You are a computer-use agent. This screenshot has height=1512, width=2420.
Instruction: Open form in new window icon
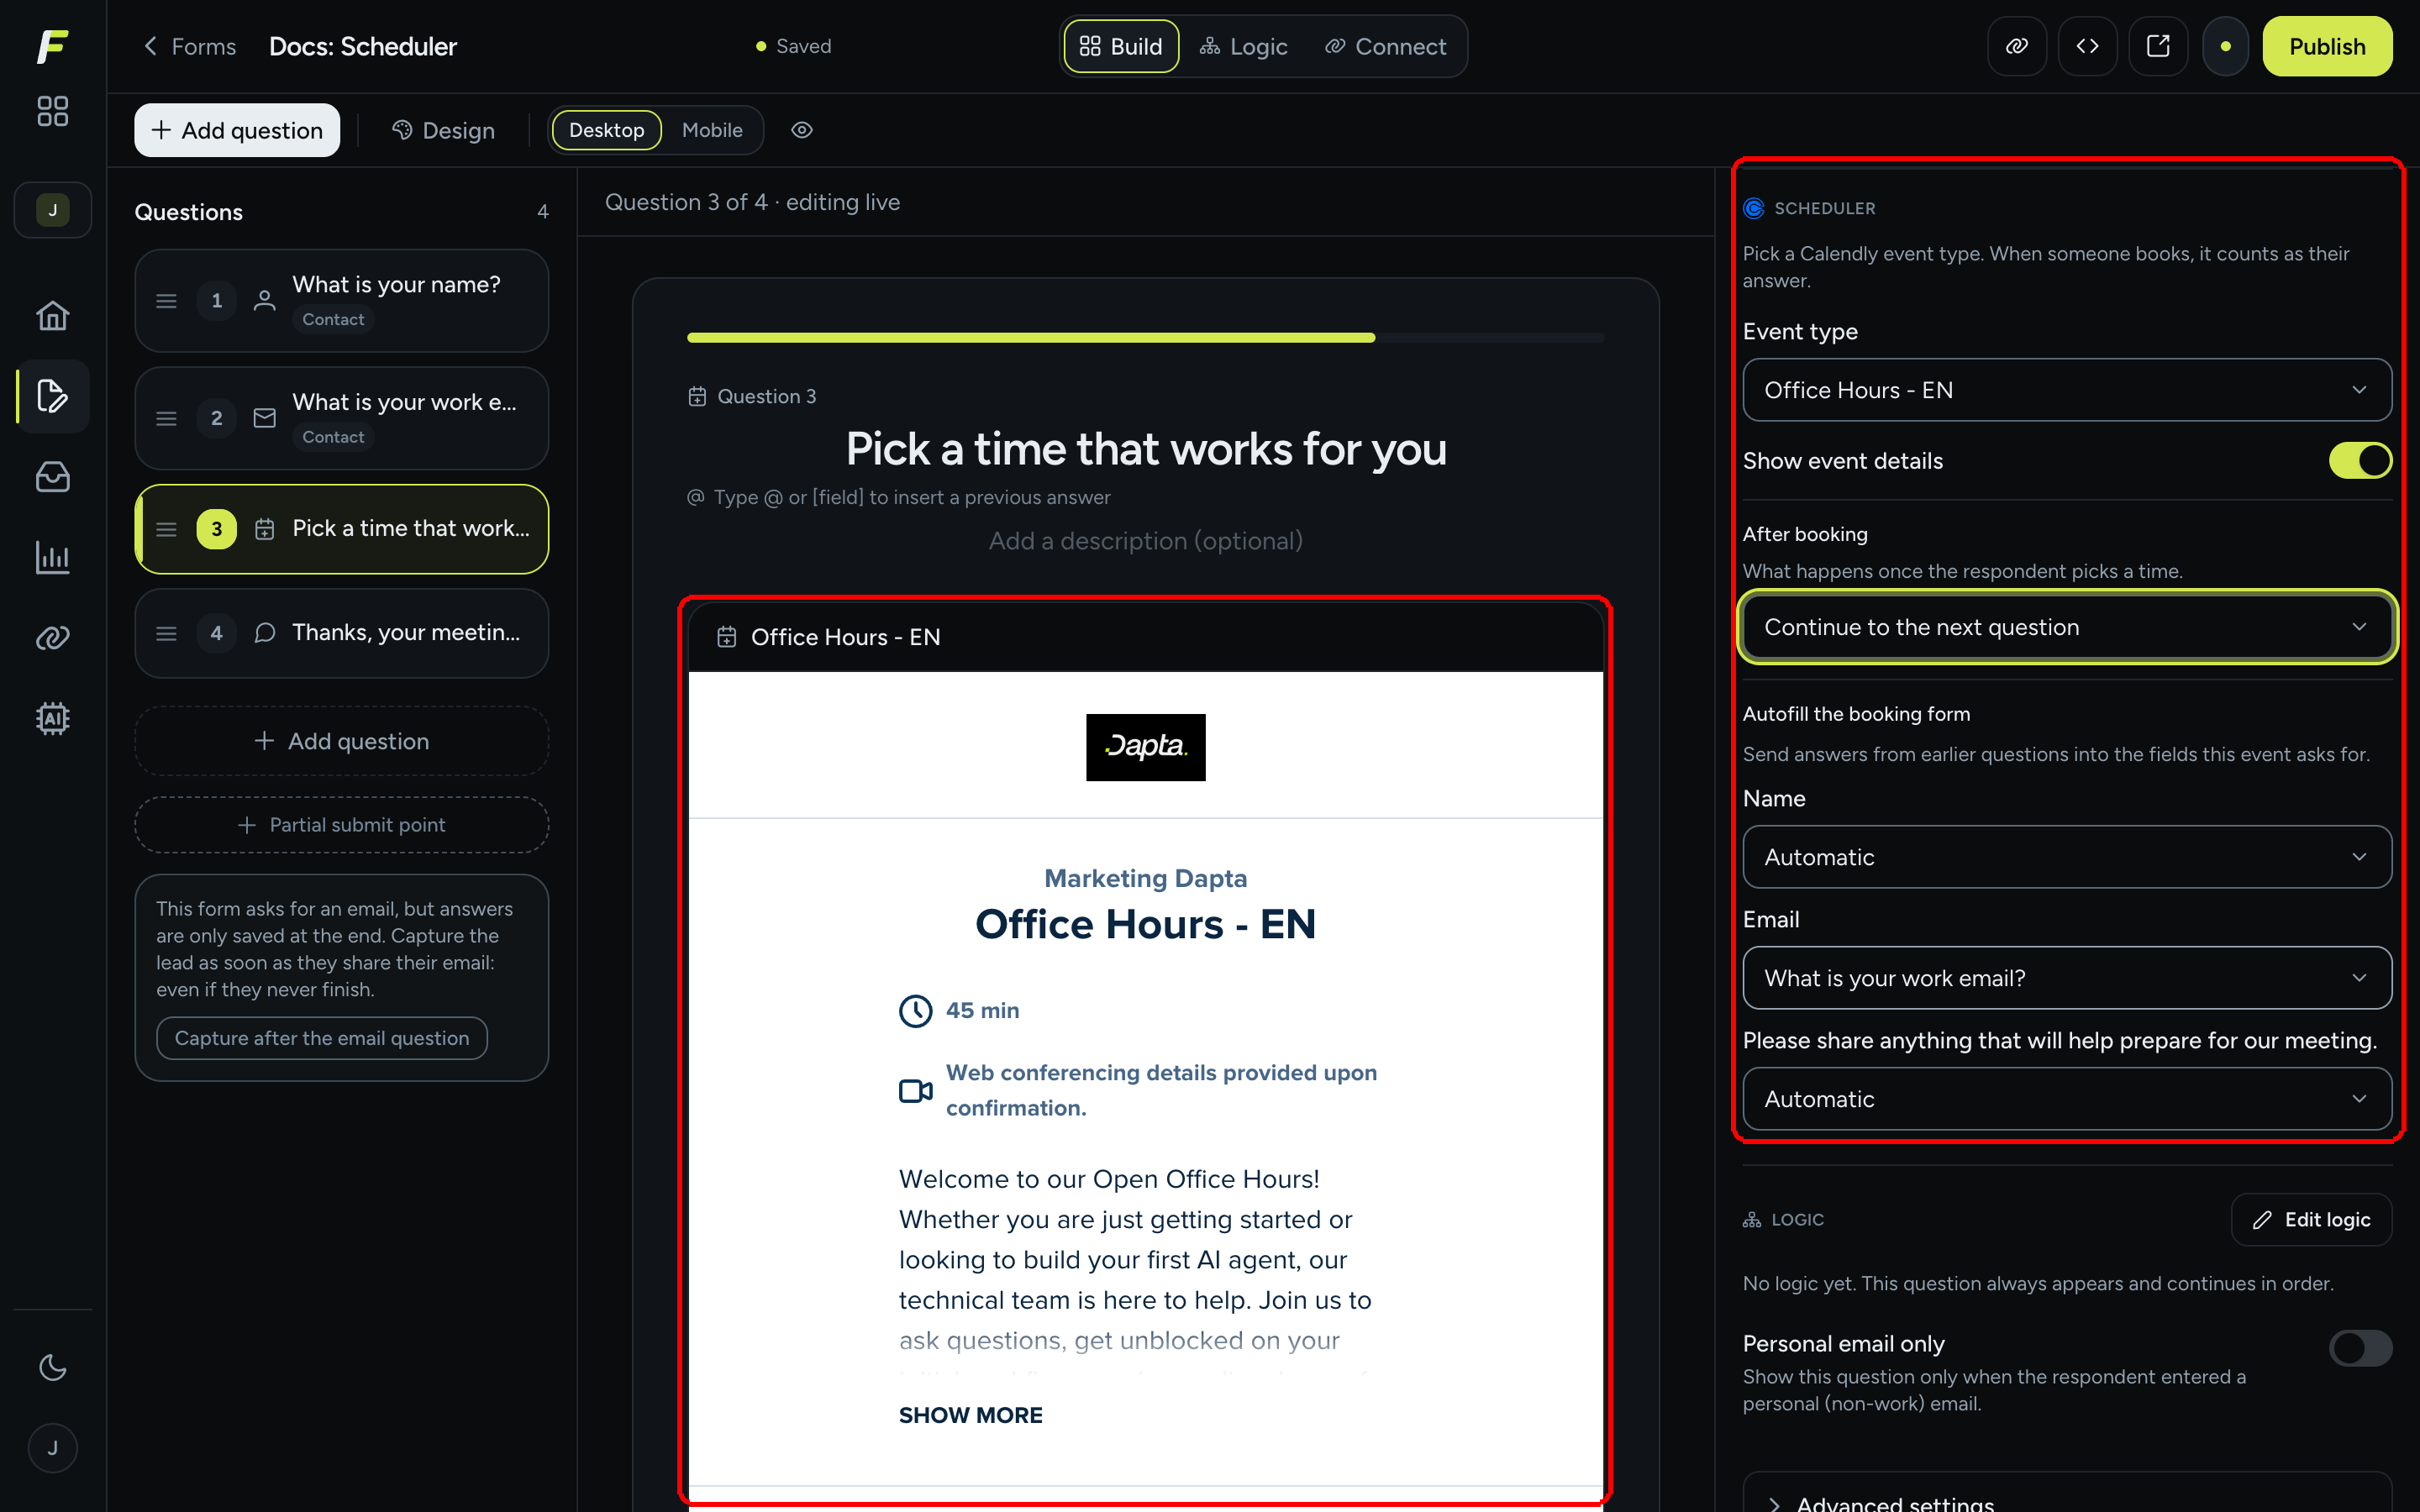click(x=2158, y=46)
